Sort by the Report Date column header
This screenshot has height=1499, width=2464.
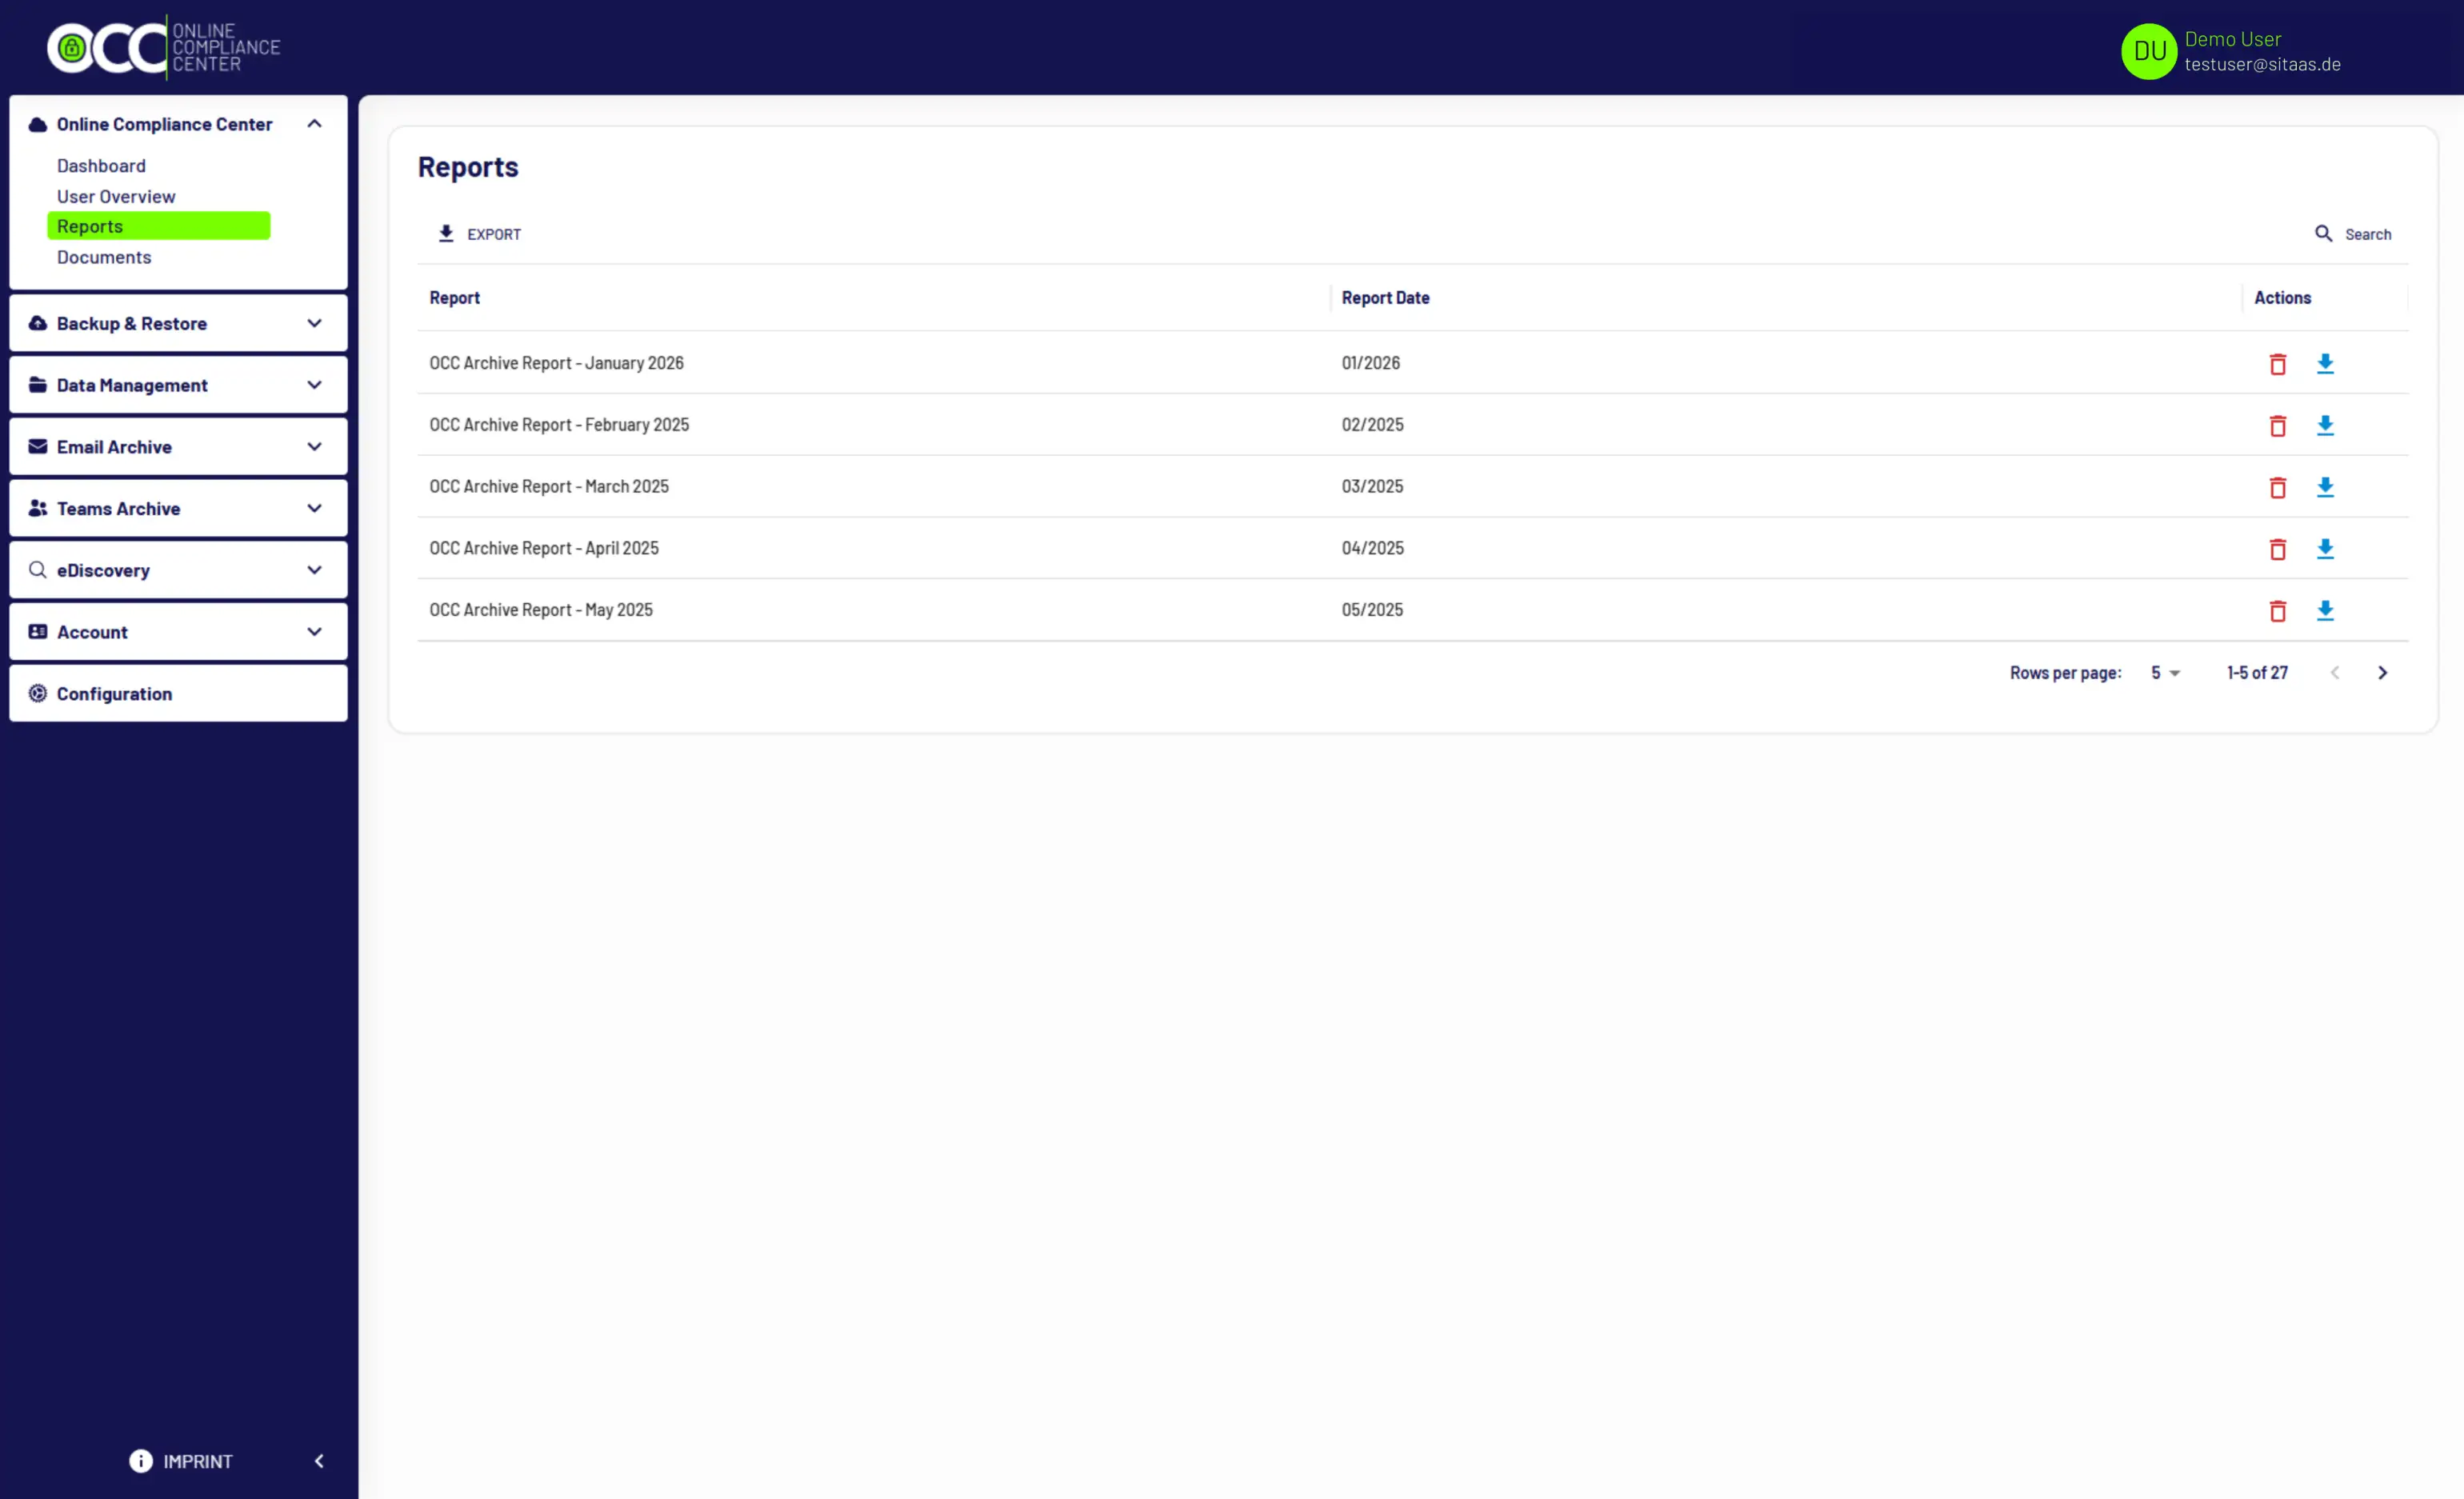(x=1385, y=298)
